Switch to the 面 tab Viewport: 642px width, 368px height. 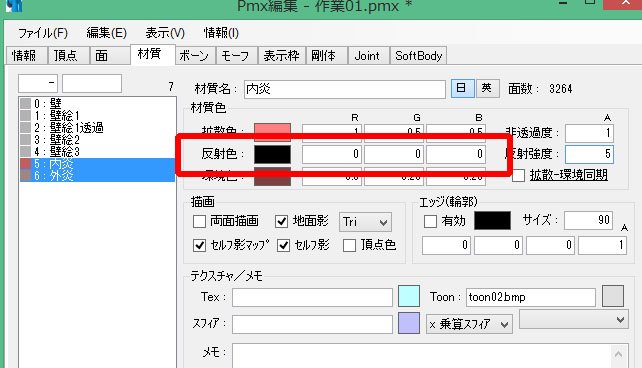110,56
